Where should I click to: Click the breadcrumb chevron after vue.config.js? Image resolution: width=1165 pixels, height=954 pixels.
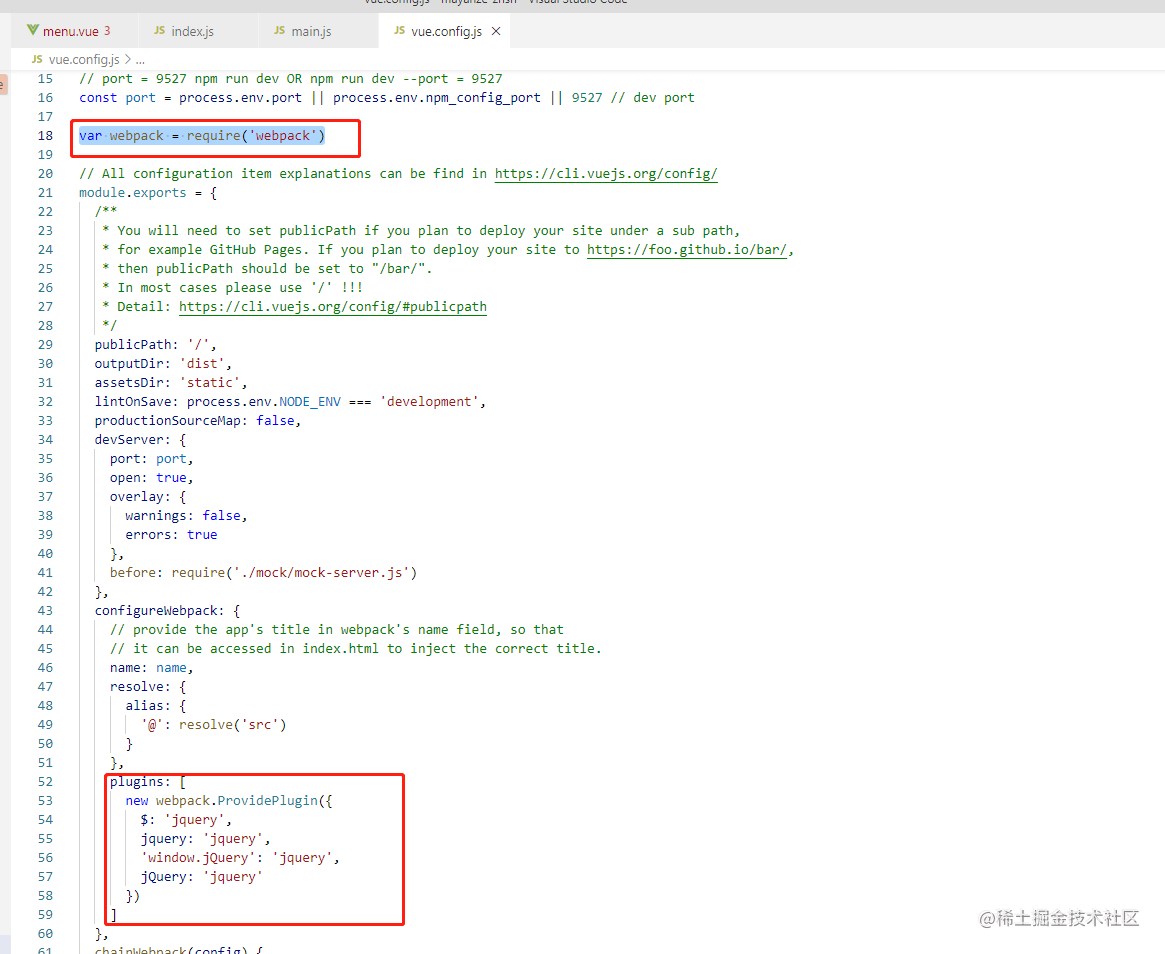tap(128, 59)
